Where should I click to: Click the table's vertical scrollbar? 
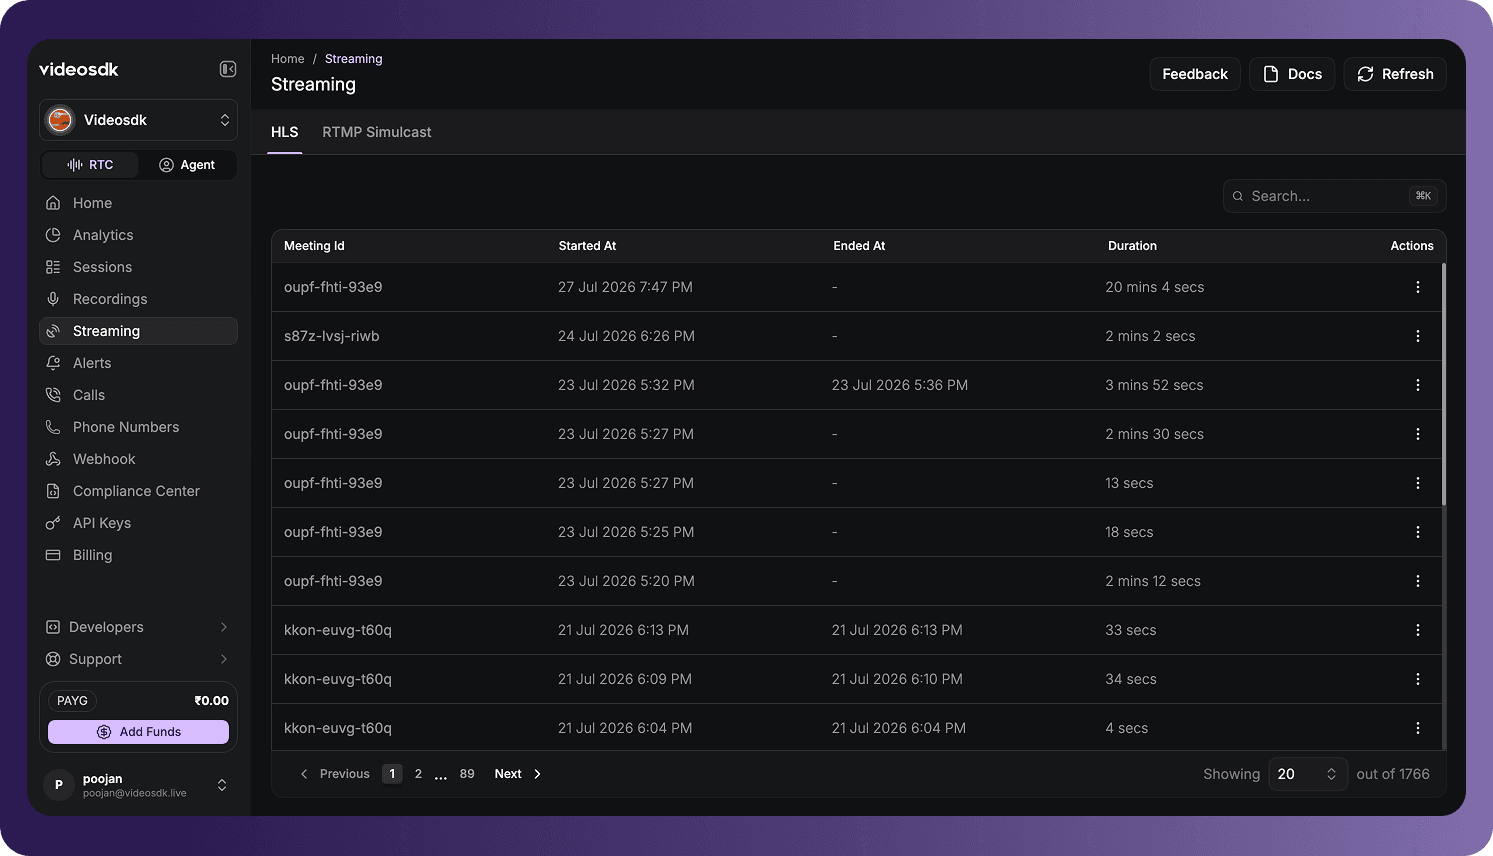(x=1444, y=385)
